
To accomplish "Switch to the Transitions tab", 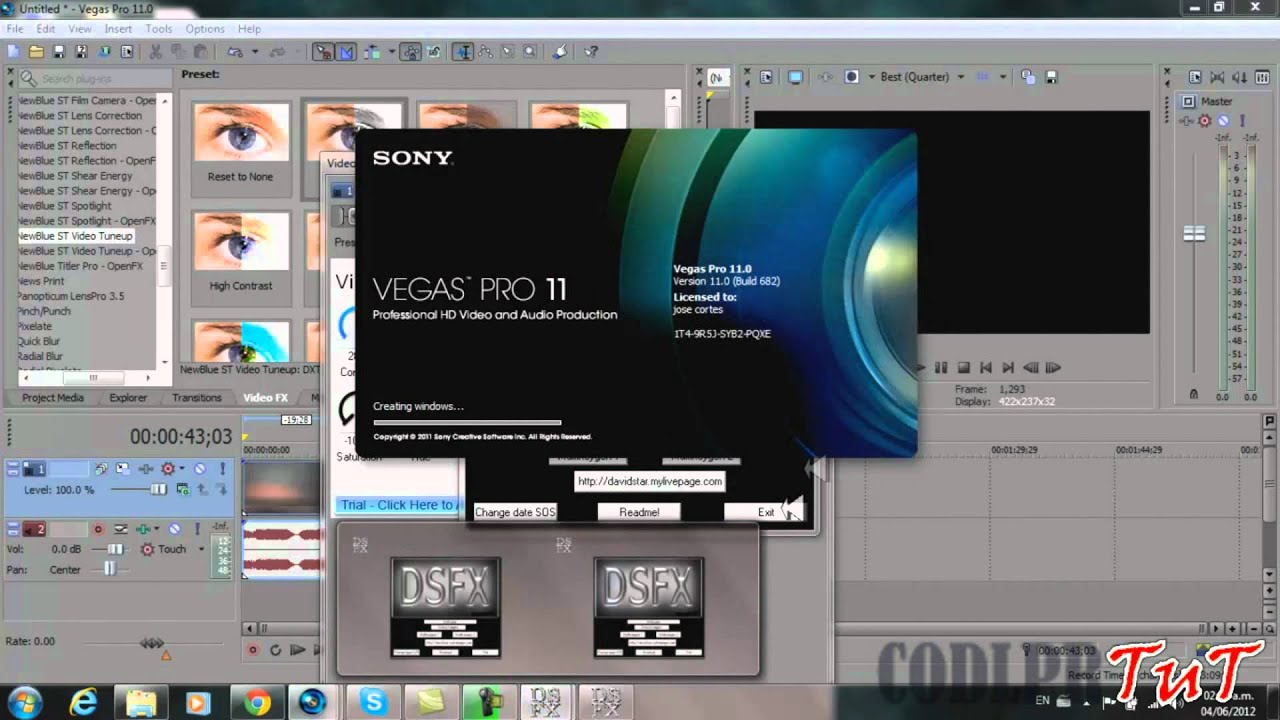I will 196,397.
